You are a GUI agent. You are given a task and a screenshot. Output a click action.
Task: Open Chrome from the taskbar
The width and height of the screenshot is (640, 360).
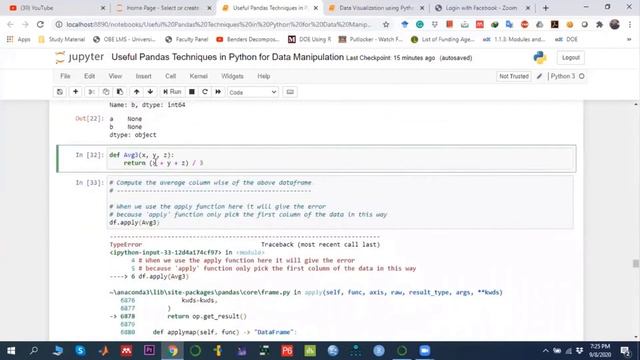click(172, 351)
